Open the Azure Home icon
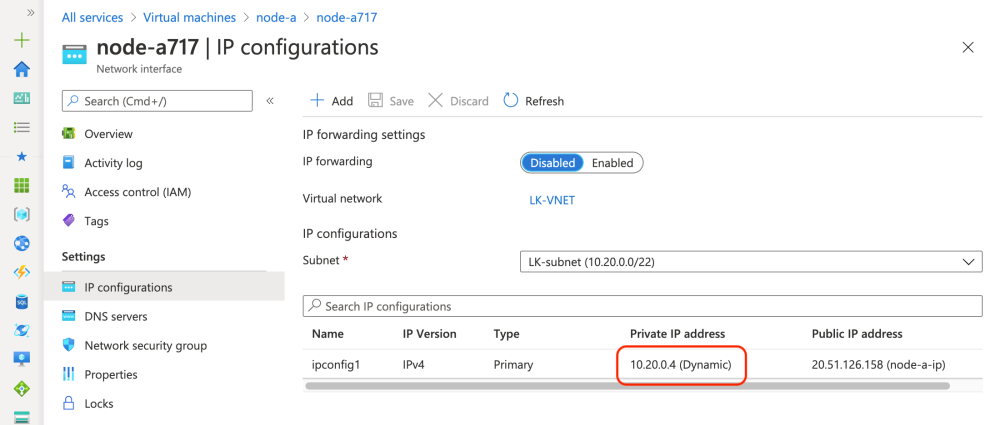 coord(21,69)
